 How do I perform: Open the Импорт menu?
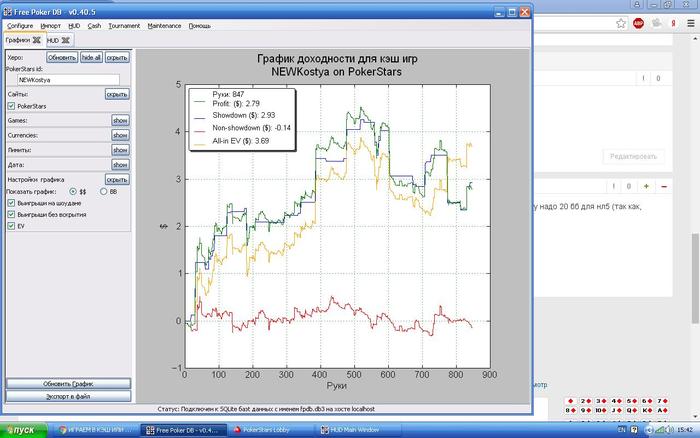(50, 26)
